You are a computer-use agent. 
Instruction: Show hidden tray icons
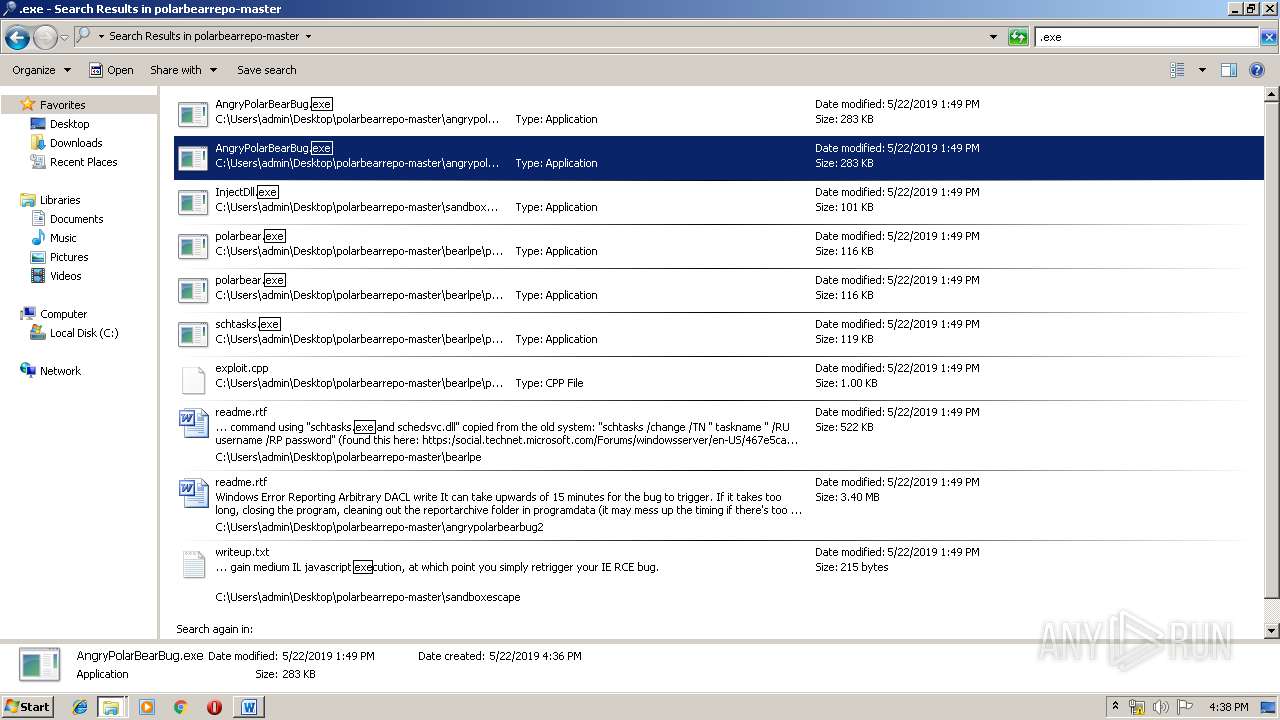tap(1118, 707)
